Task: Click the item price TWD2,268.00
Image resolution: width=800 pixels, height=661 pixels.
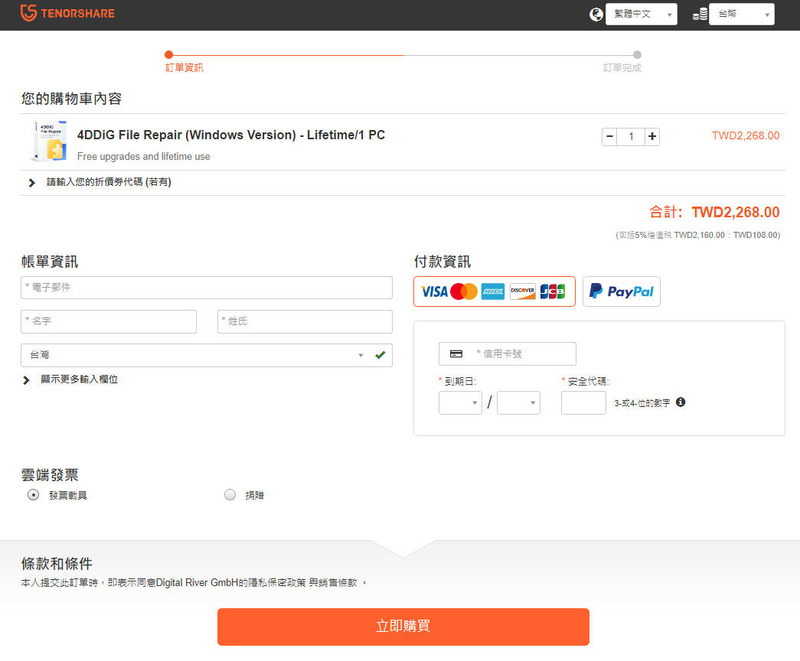Action: 745,136
